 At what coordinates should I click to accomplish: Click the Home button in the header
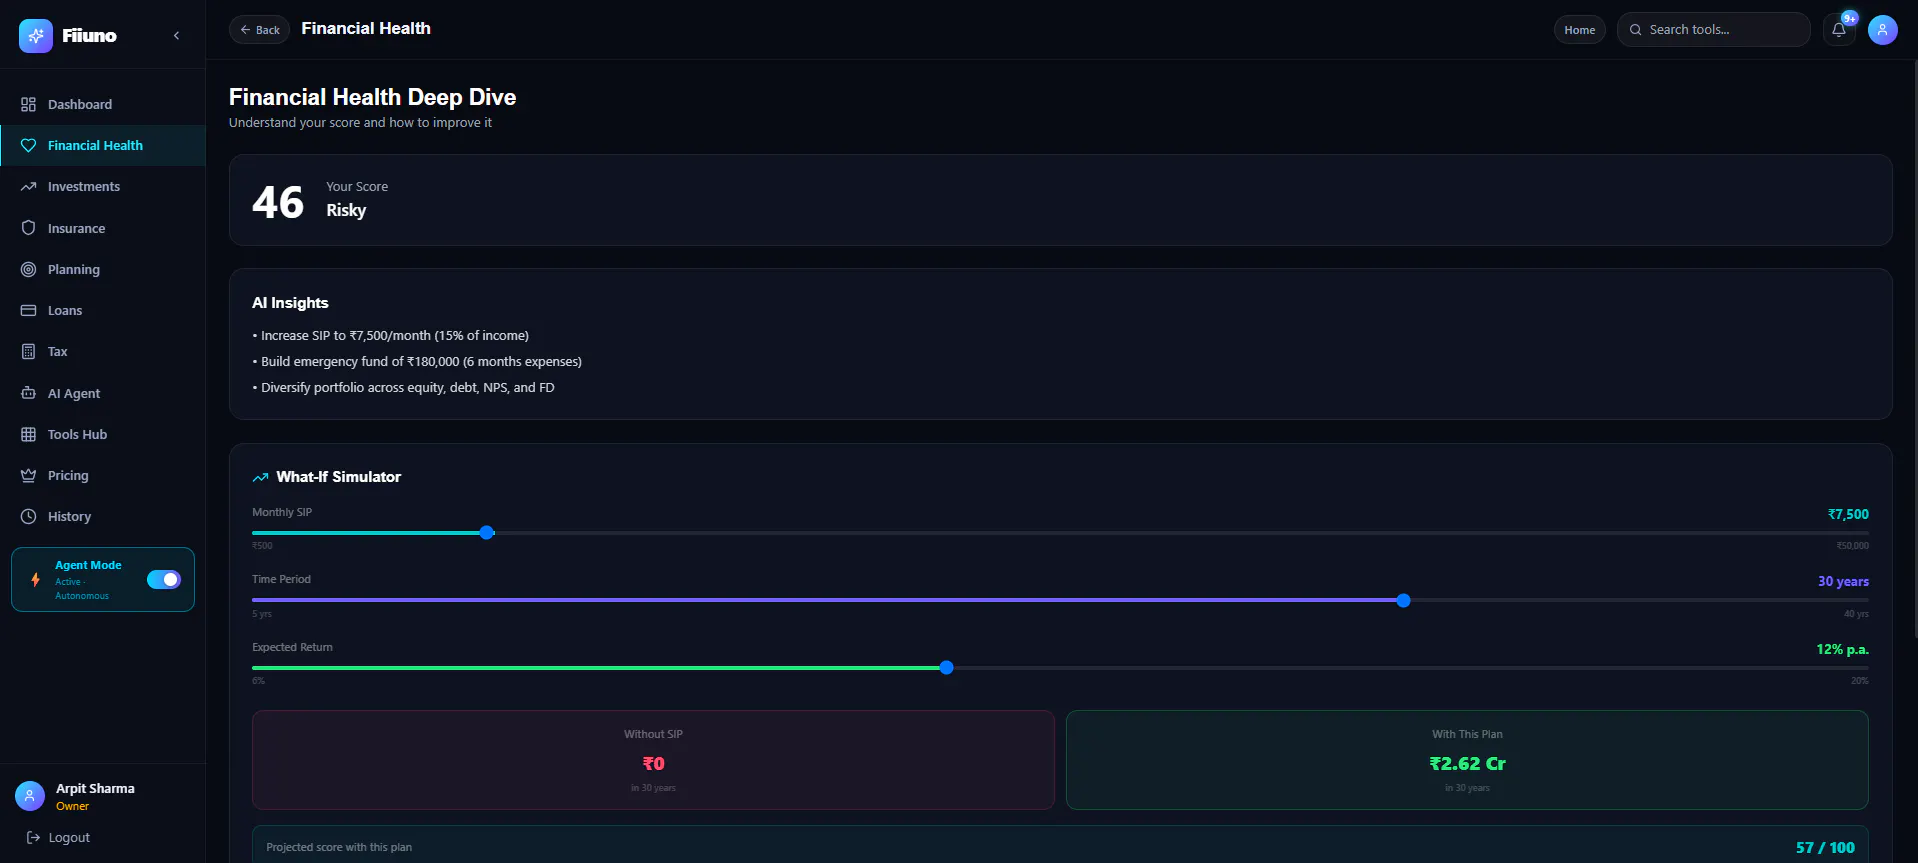click(x=1580, y=30)
